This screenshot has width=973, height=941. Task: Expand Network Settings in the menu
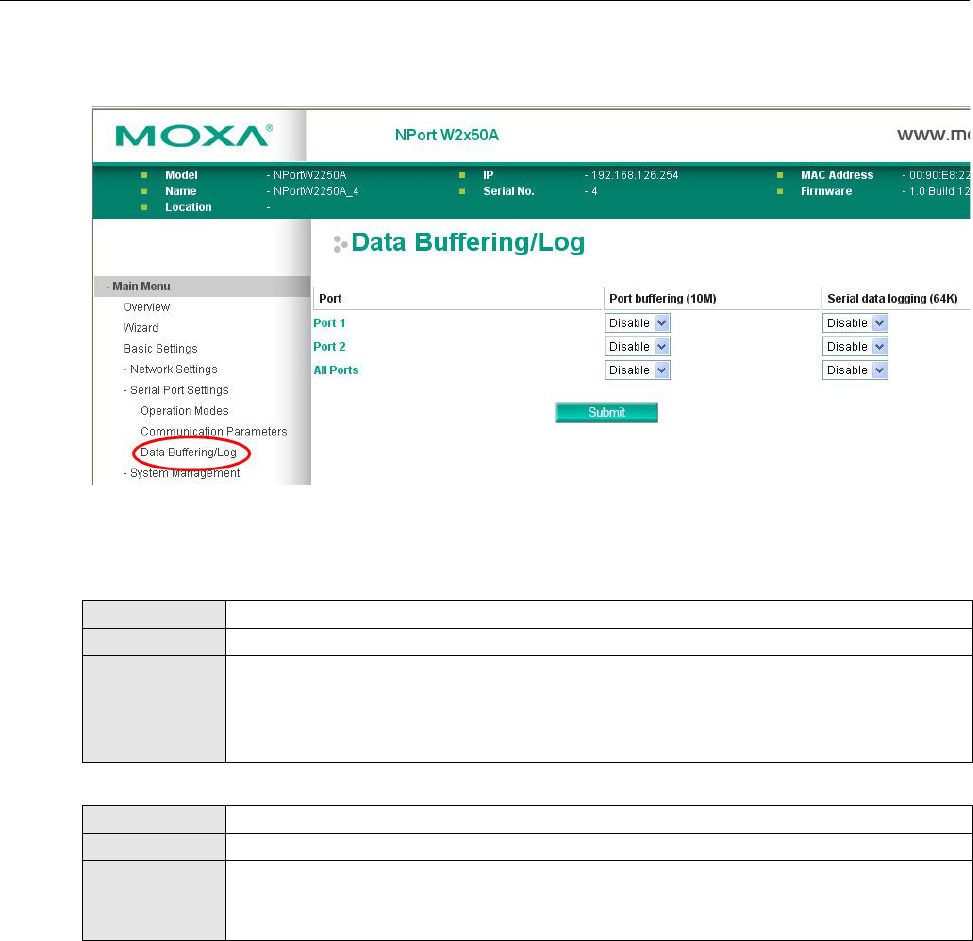coord(173,369)
